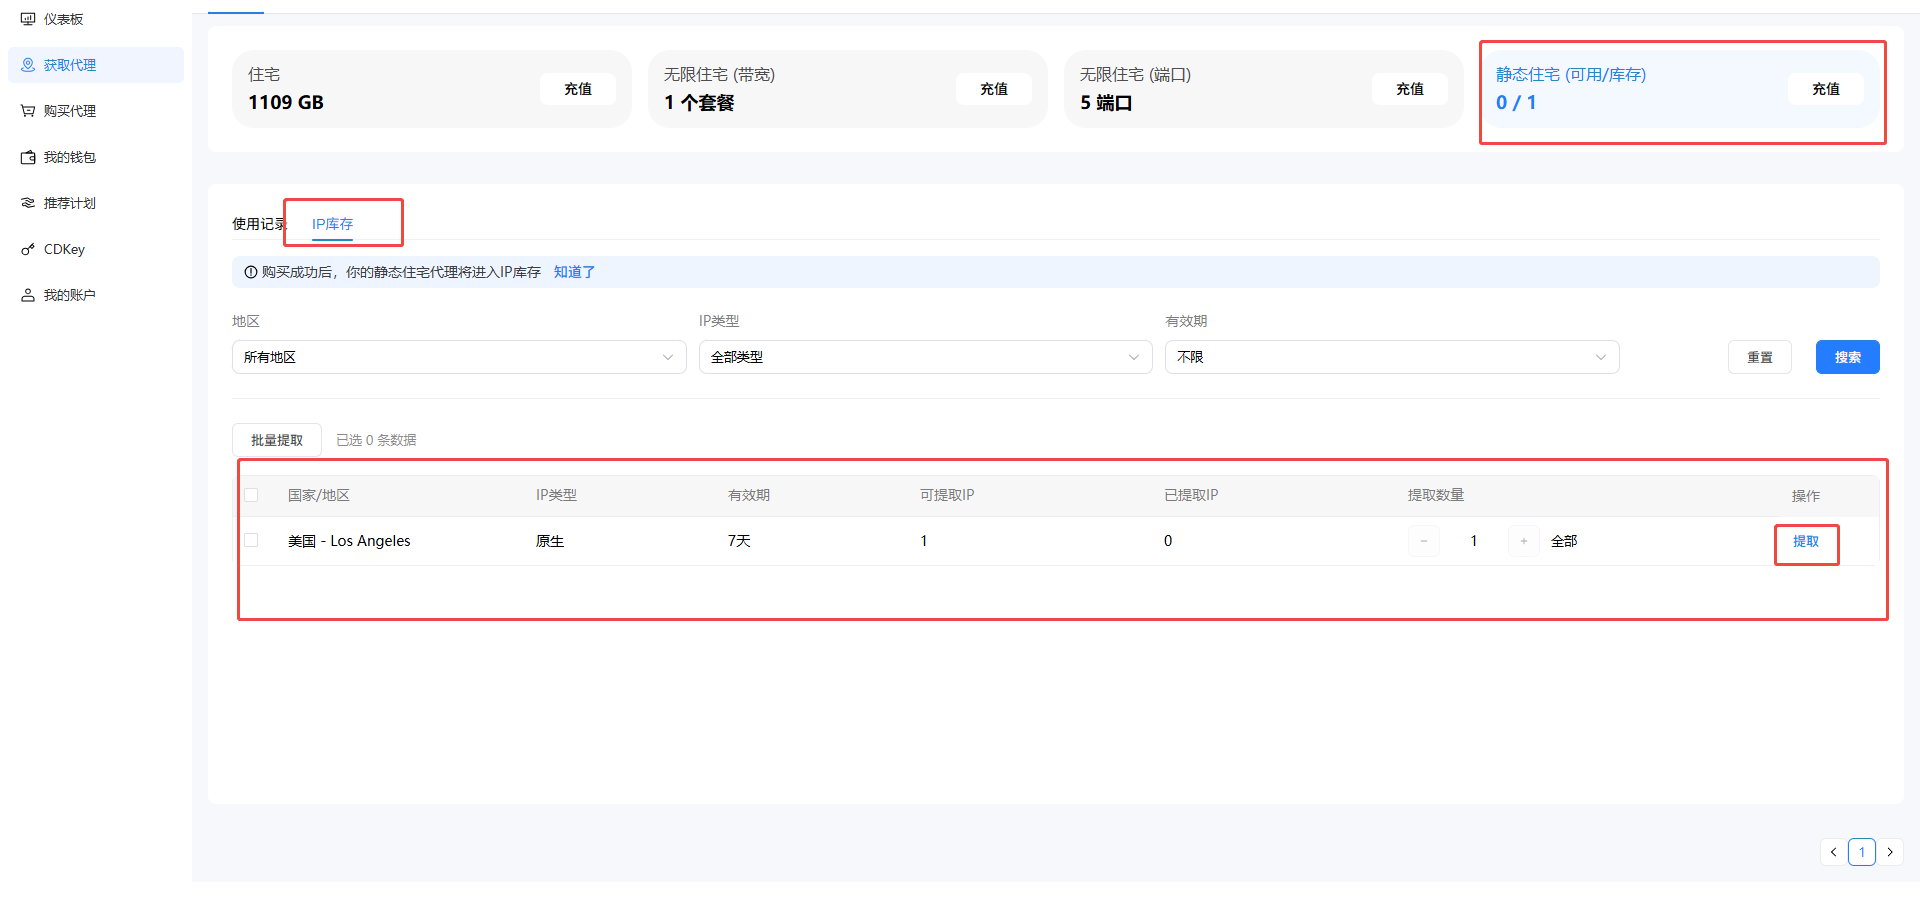
Task: Click the 7天 validity cell
Action: [739, 541]
